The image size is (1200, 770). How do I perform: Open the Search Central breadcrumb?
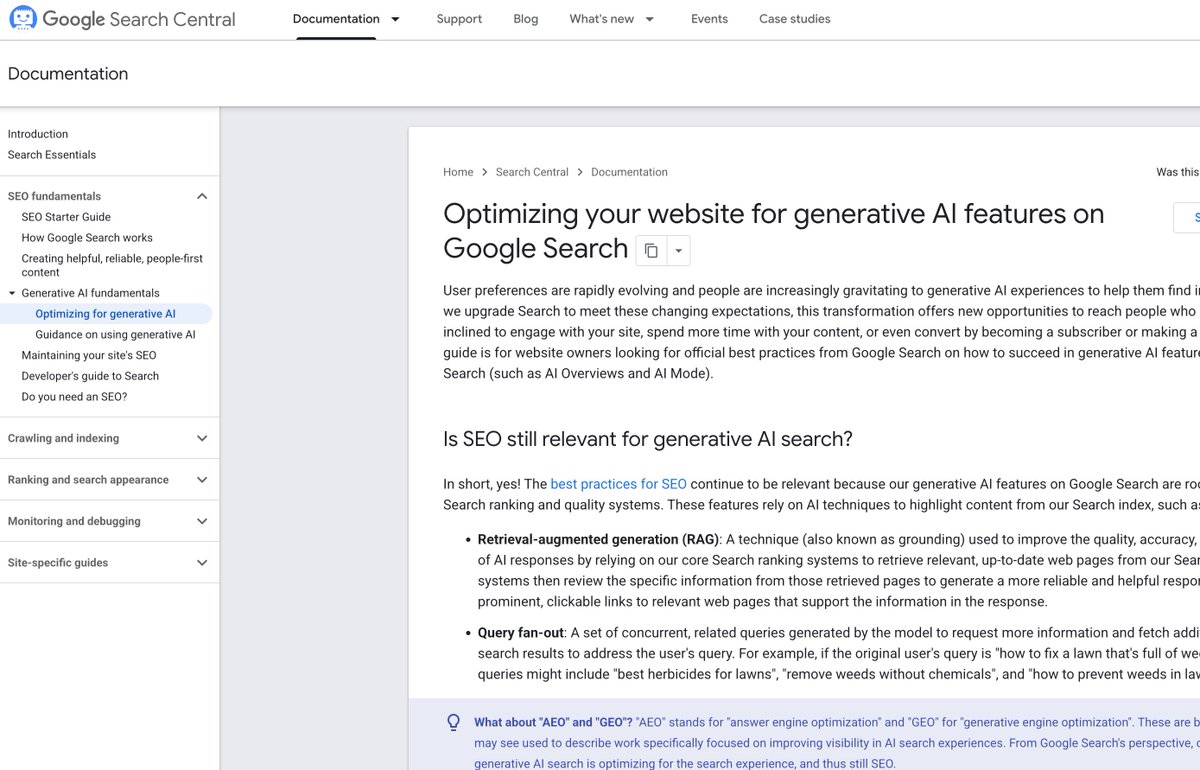[x=532, y=172]
